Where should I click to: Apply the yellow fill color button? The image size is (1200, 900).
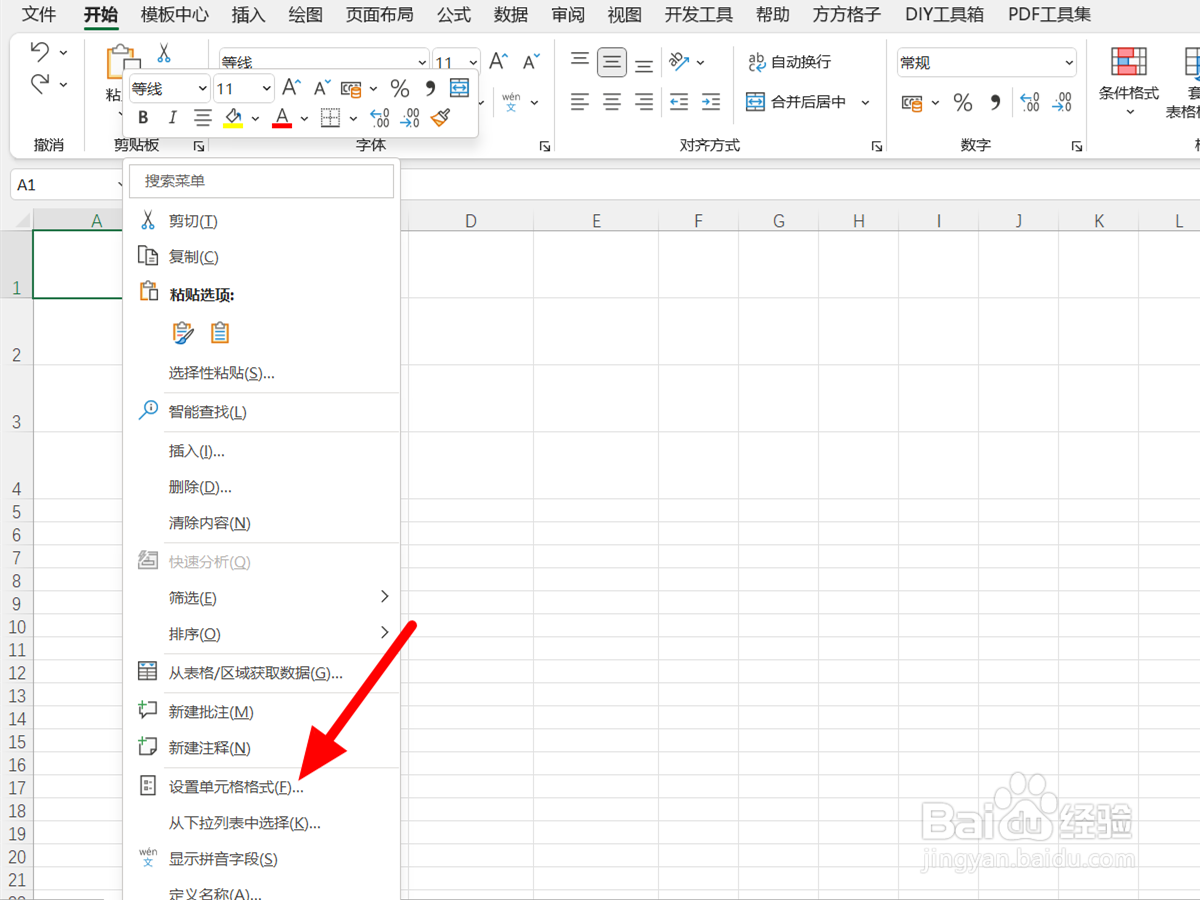pos(233,119)
